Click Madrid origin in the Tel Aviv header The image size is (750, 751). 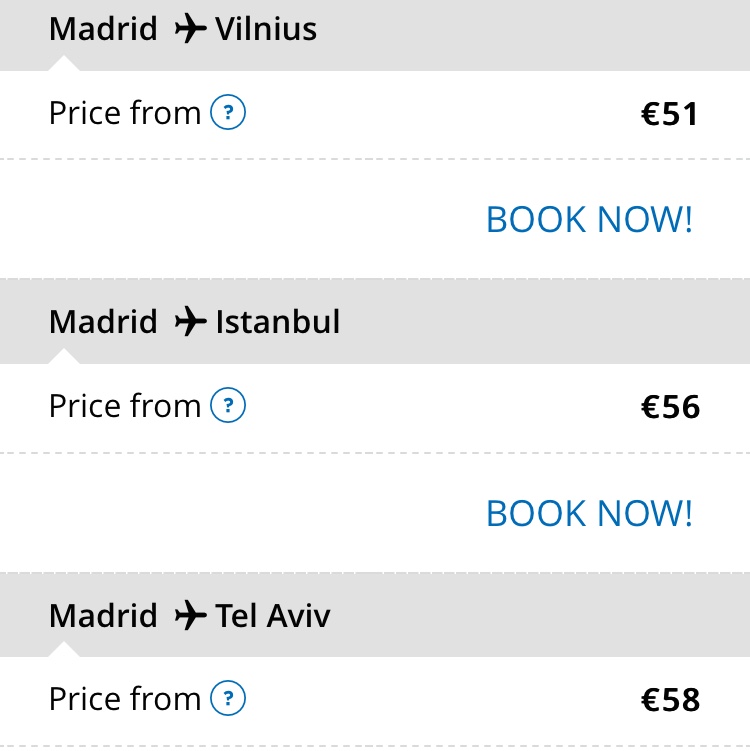(103, 615)
